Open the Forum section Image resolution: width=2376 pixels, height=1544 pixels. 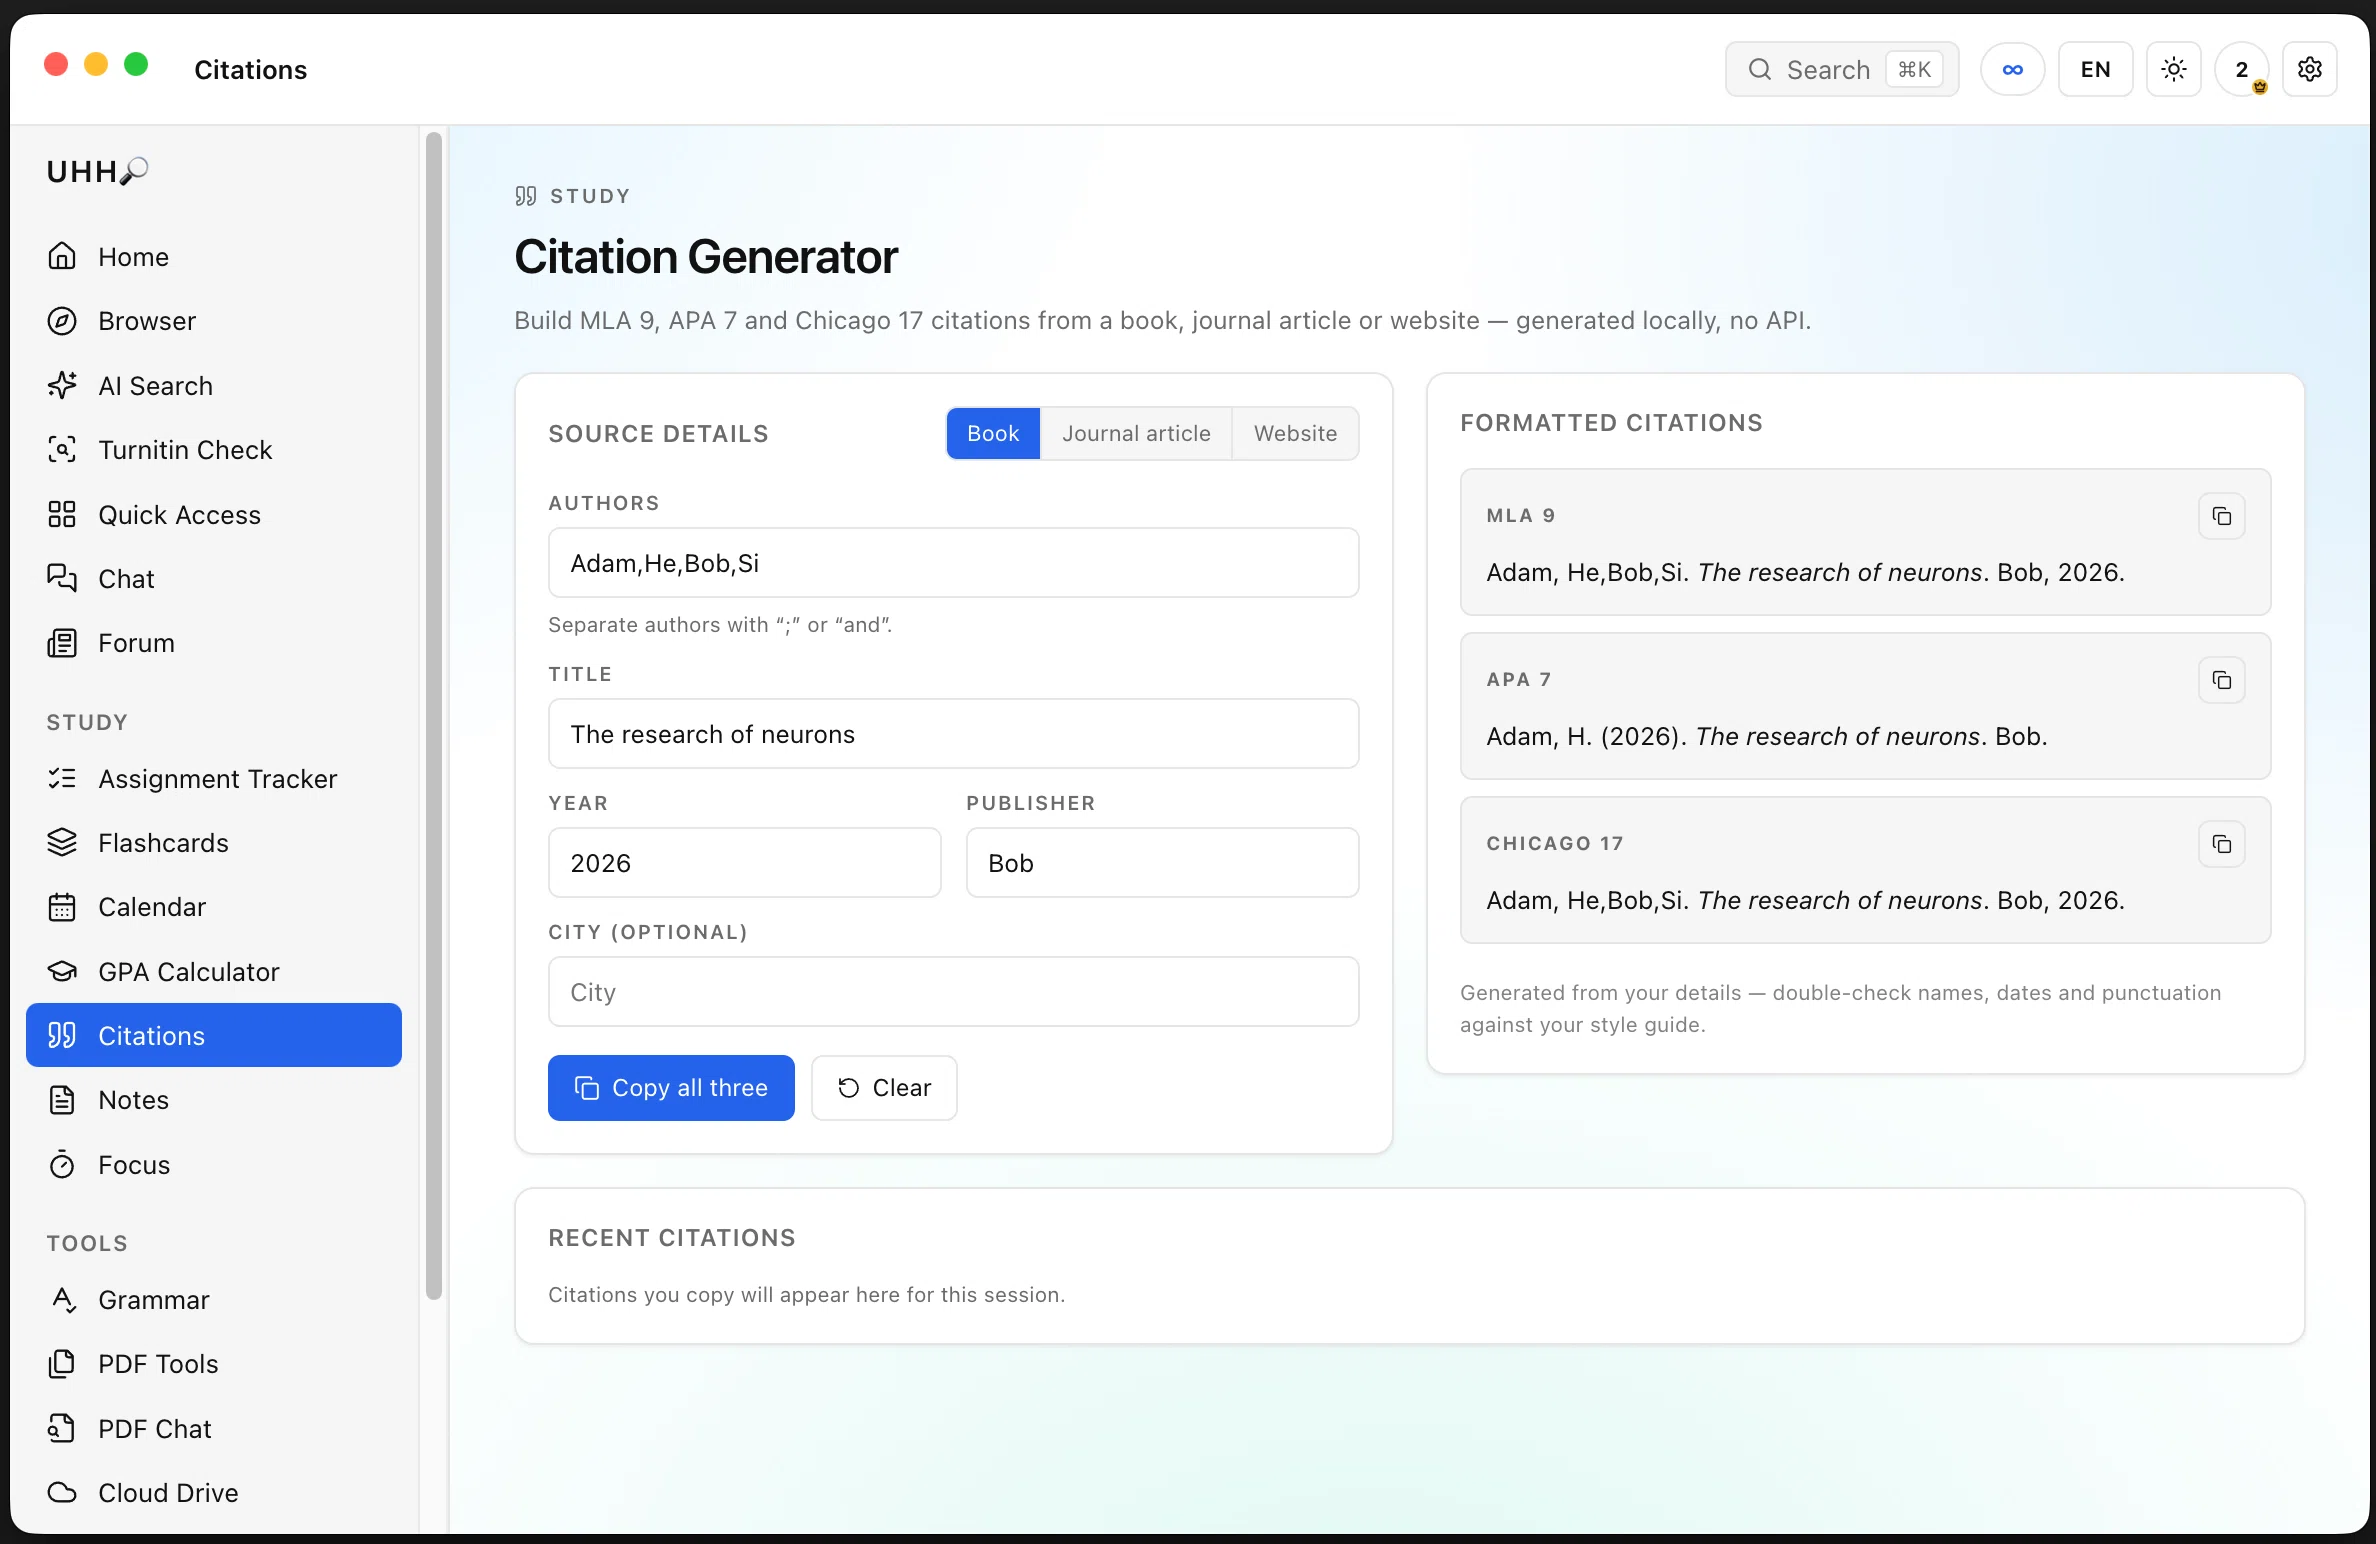pos(214,643)
